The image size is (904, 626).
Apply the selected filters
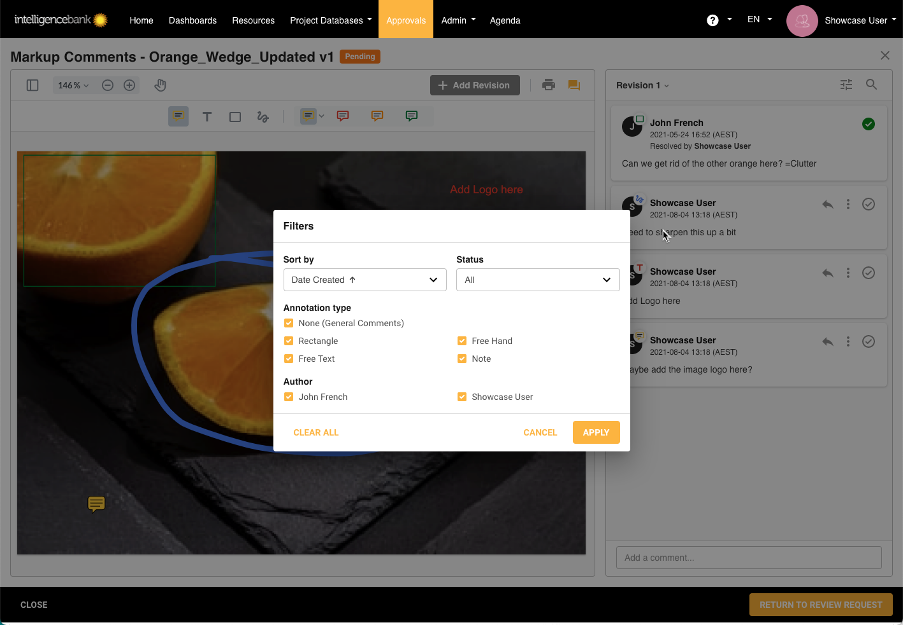tap(596, 432)
